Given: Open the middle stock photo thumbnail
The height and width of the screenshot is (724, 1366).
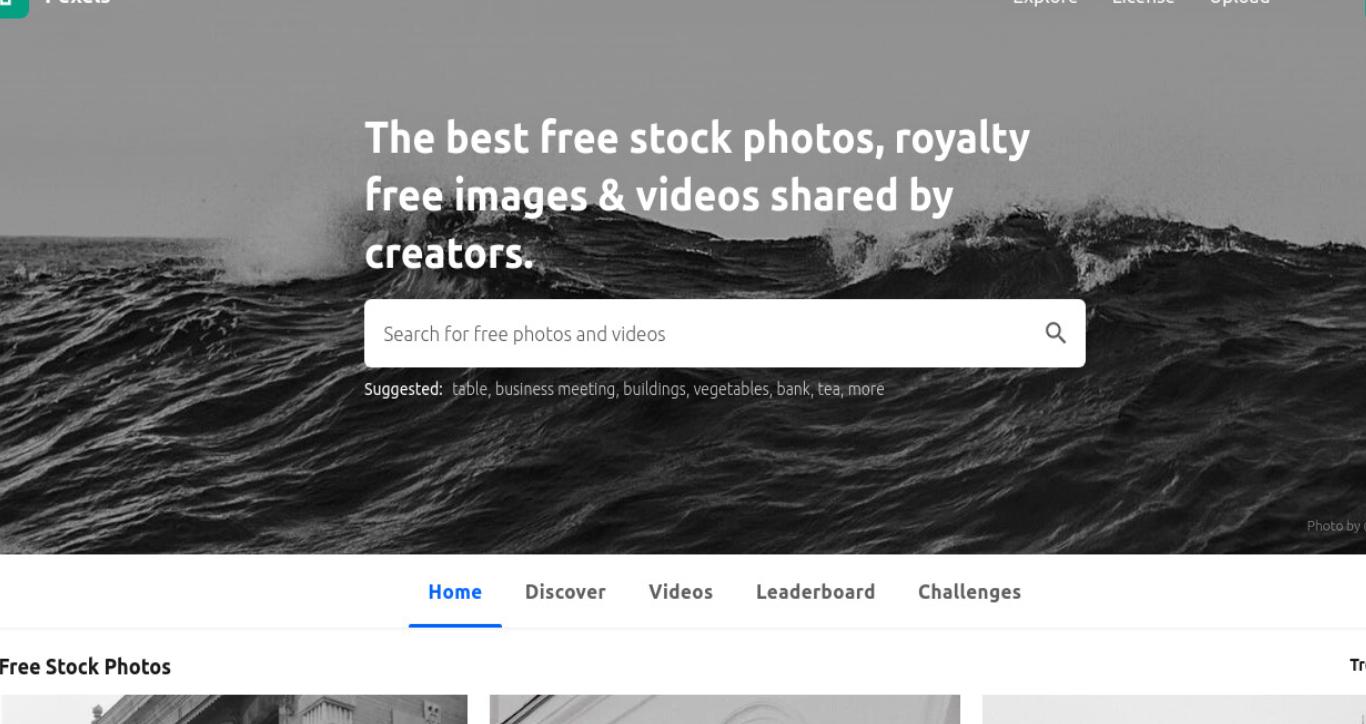Looking at the screenshot, I should [x=725, y=709].
